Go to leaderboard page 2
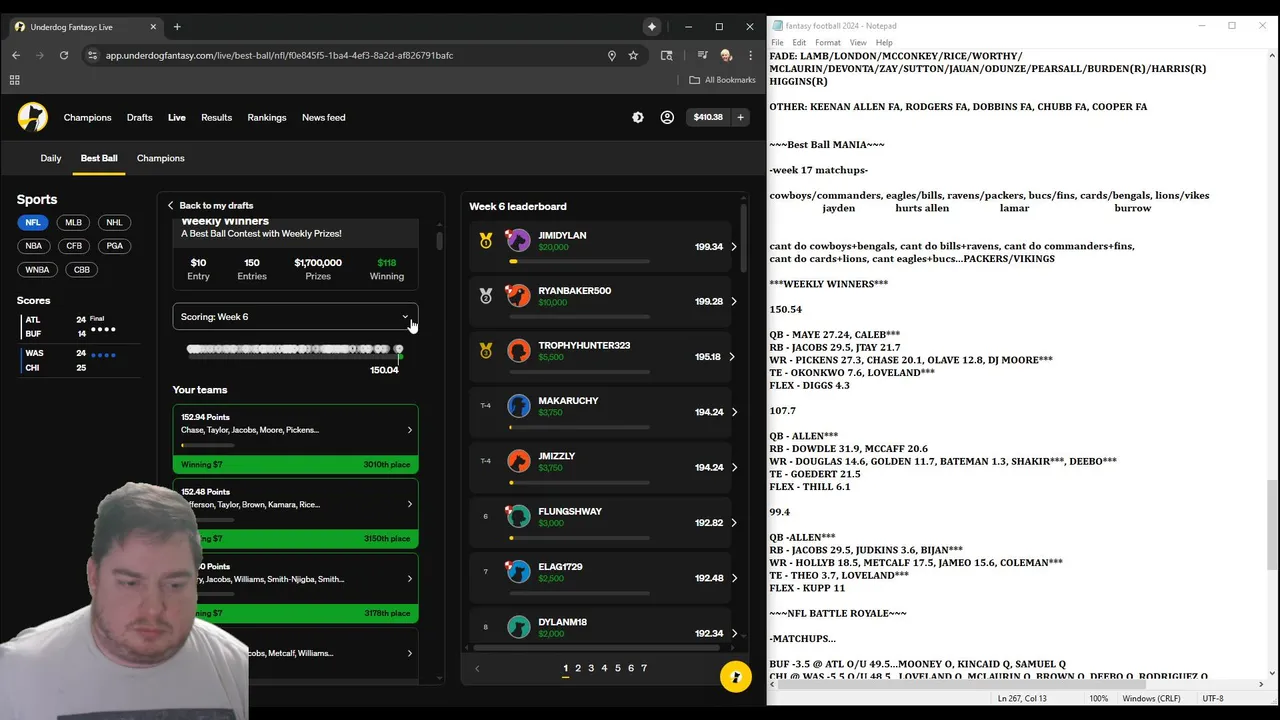Image resolution: width=1280 pixels, height=720 pixels. (578, 668)
